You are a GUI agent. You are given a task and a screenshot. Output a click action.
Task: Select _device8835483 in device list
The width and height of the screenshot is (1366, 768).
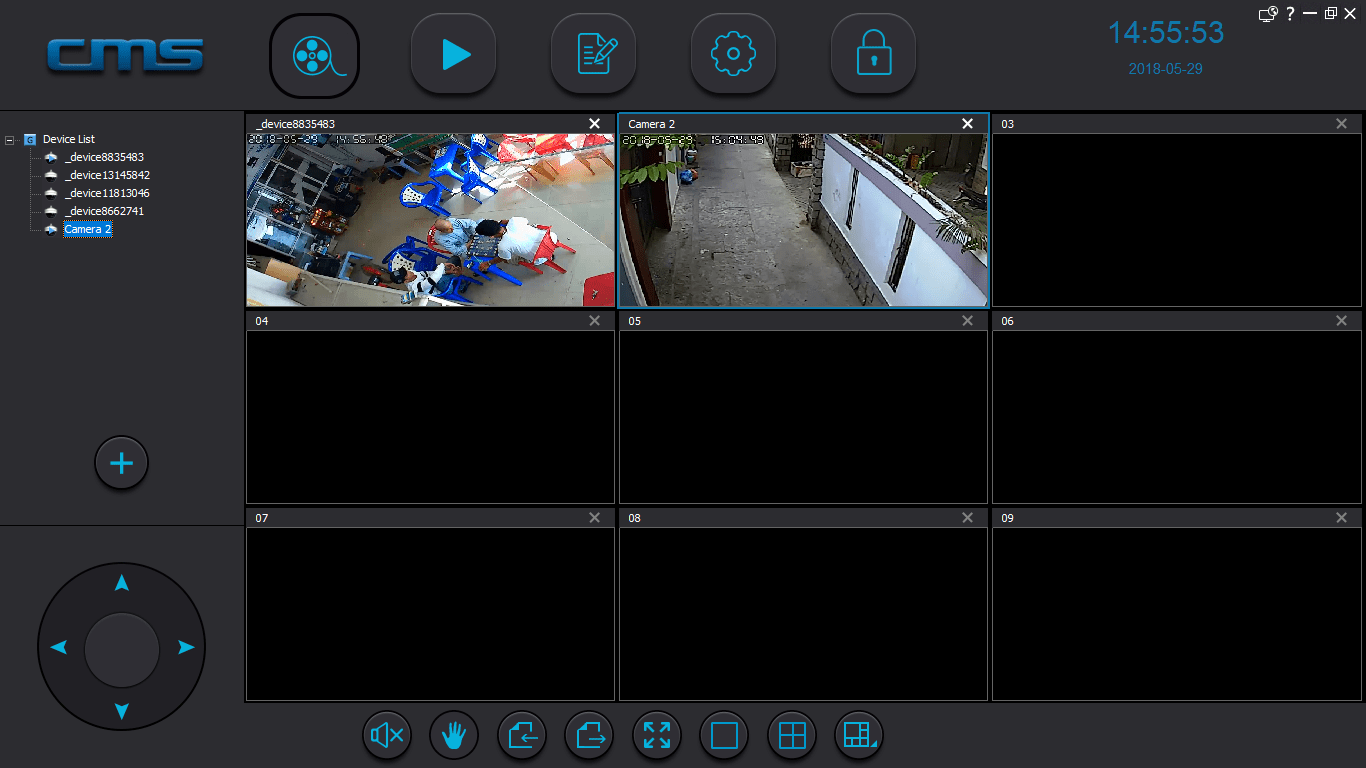click(x=104, y=157)
